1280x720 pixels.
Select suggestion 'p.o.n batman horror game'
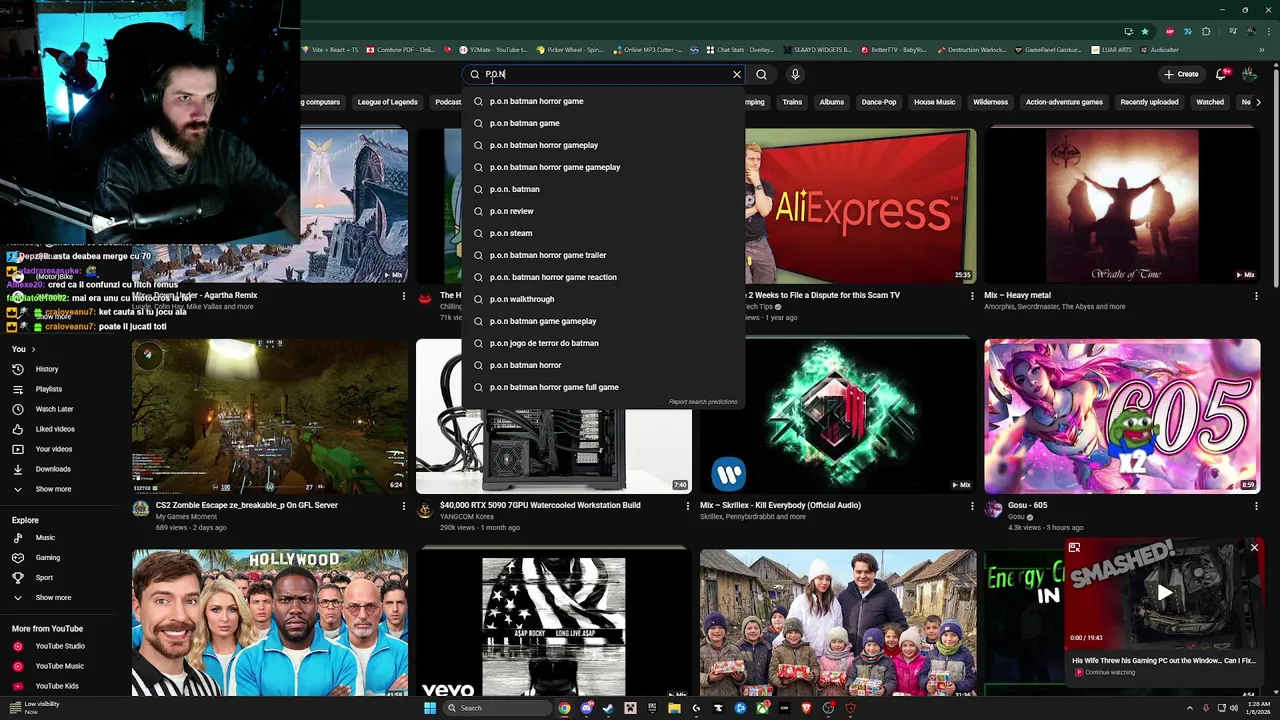[603, 101]
